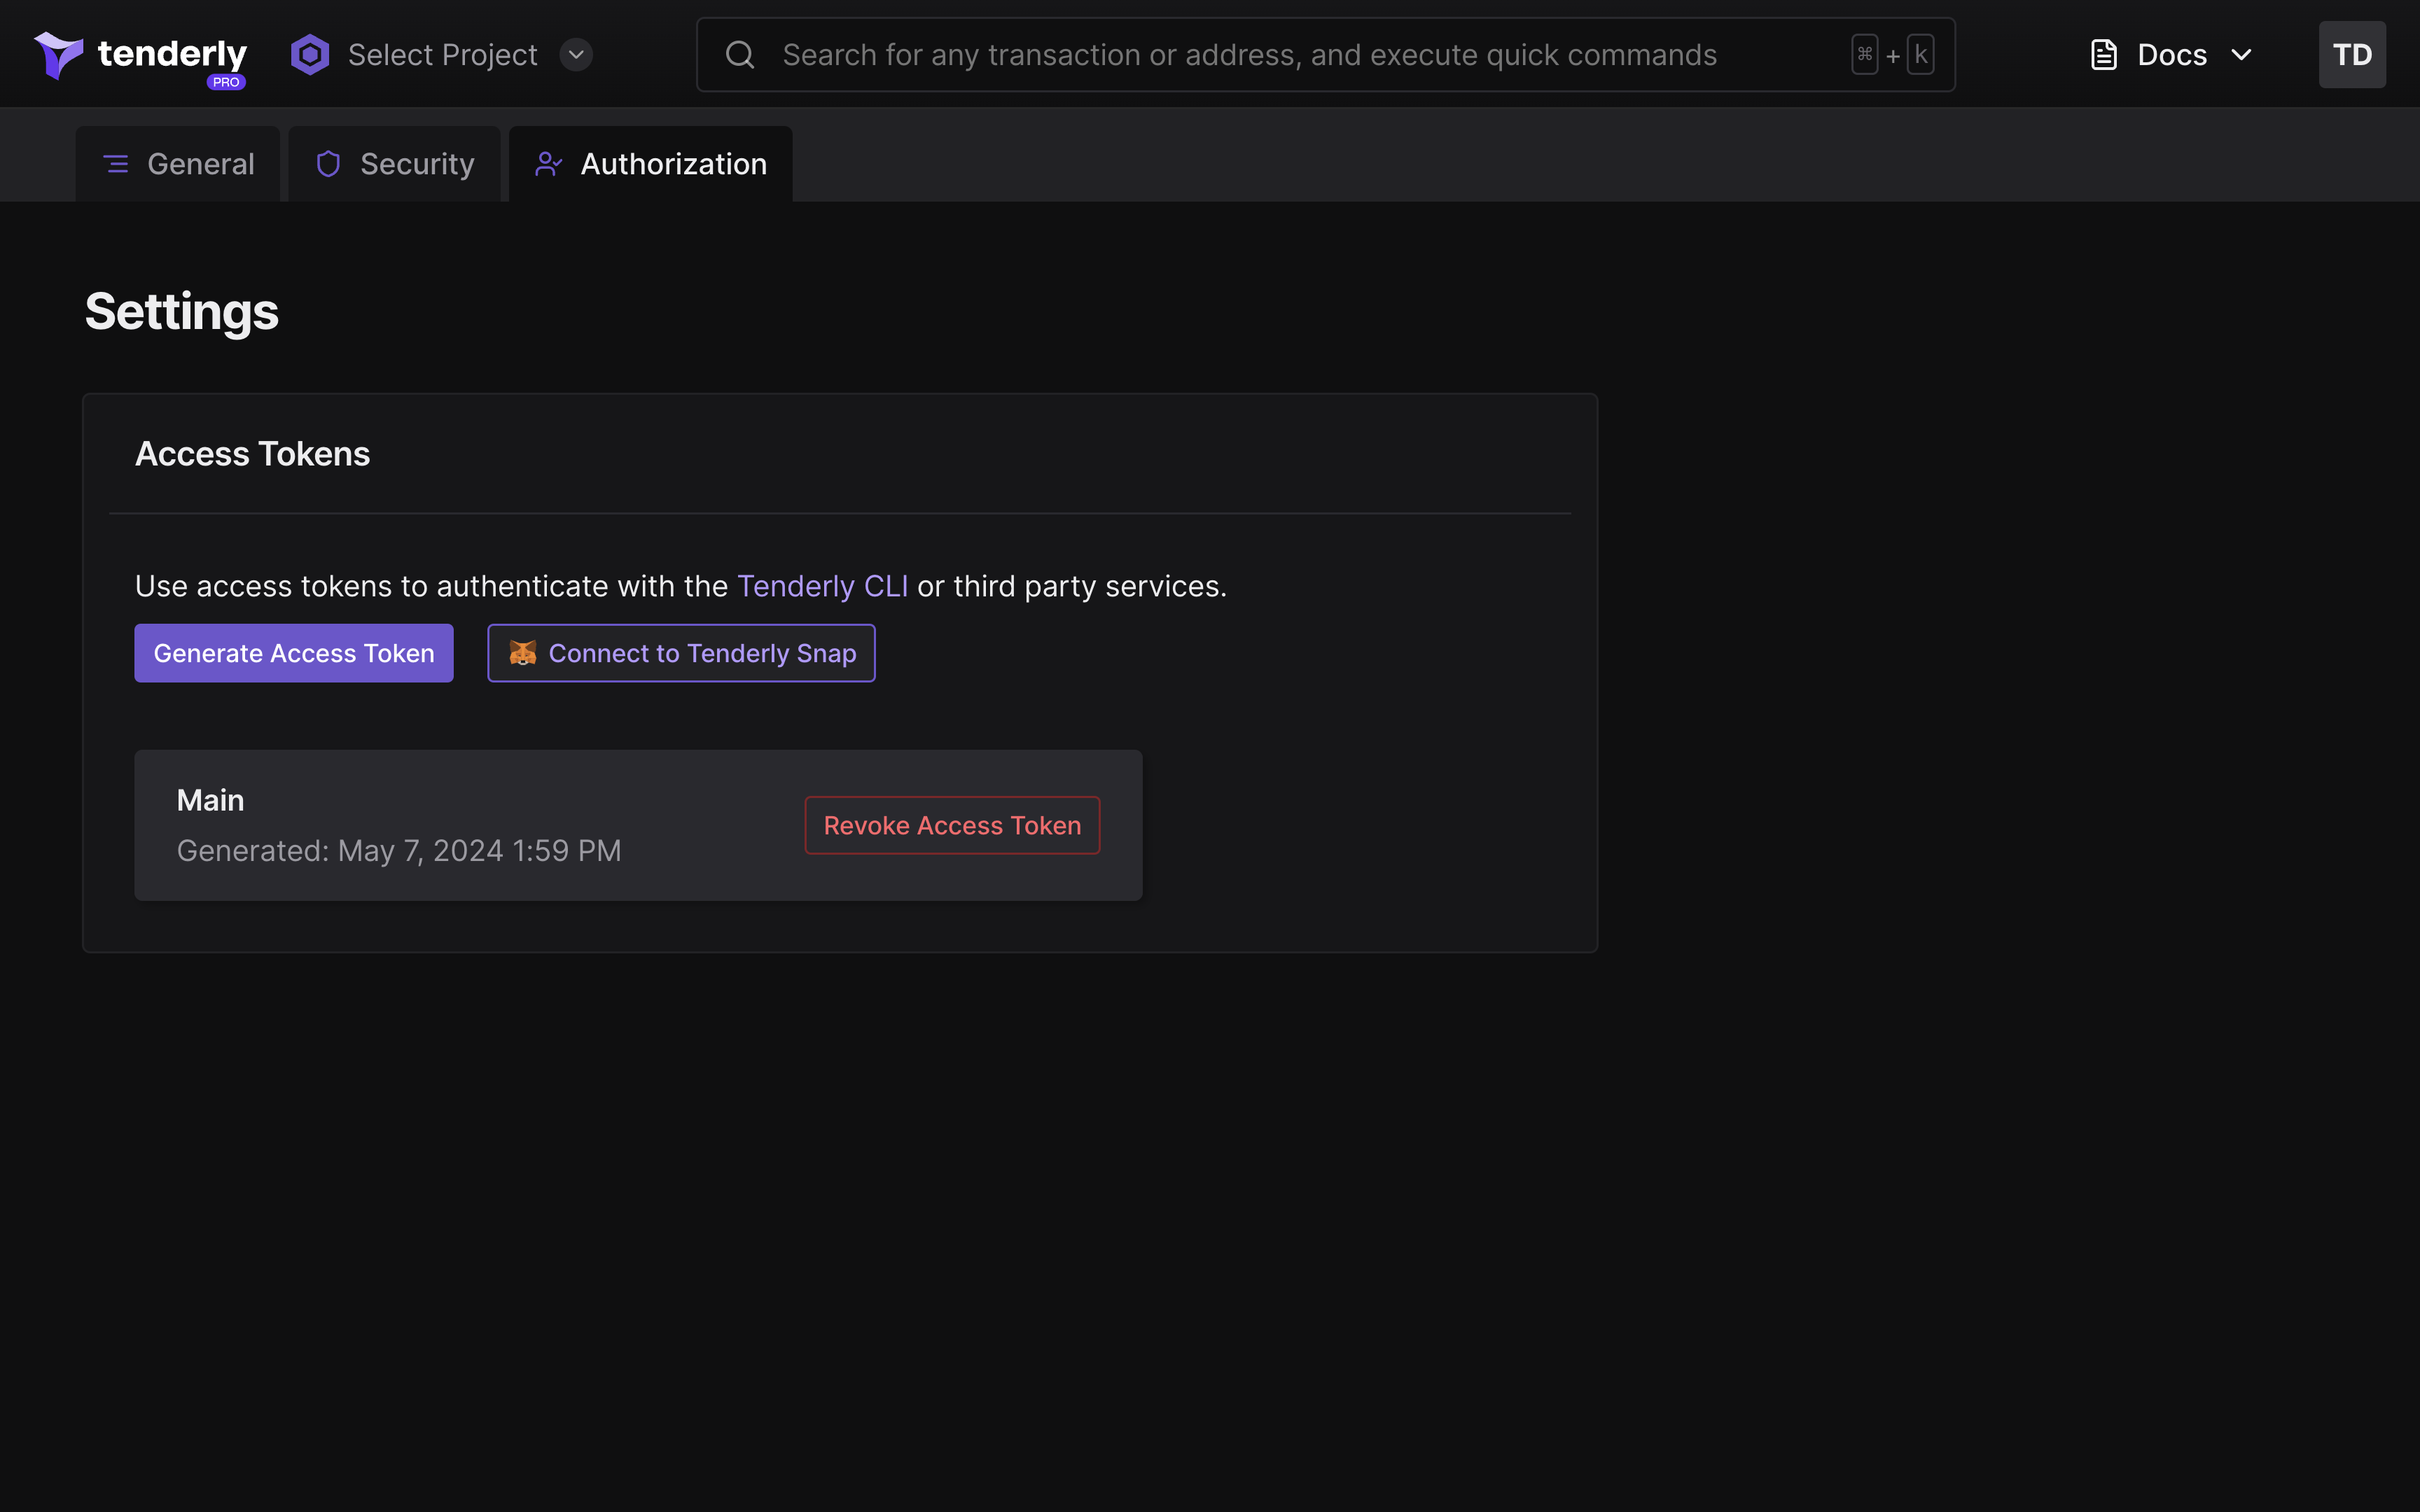Revoke the Main access token

tap(952, 825)
